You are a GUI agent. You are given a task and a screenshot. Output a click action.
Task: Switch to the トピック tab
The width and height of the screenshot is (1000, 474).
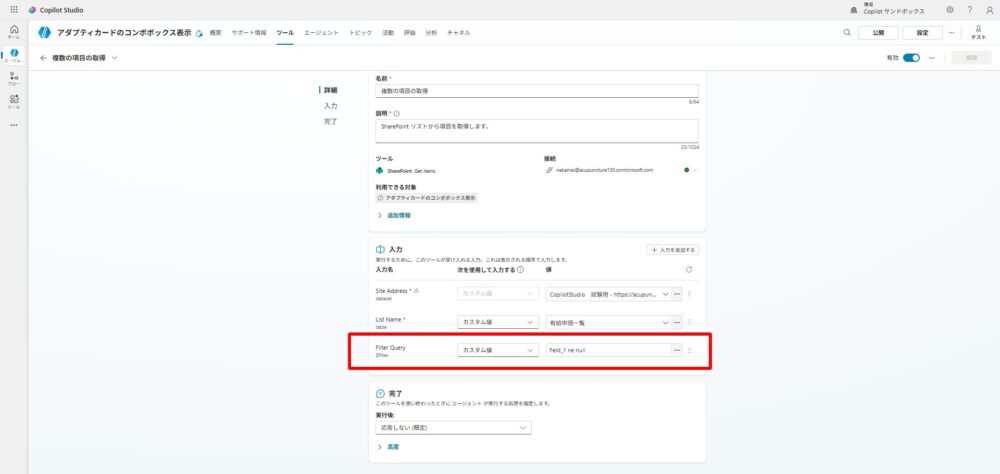pos(360,33)
